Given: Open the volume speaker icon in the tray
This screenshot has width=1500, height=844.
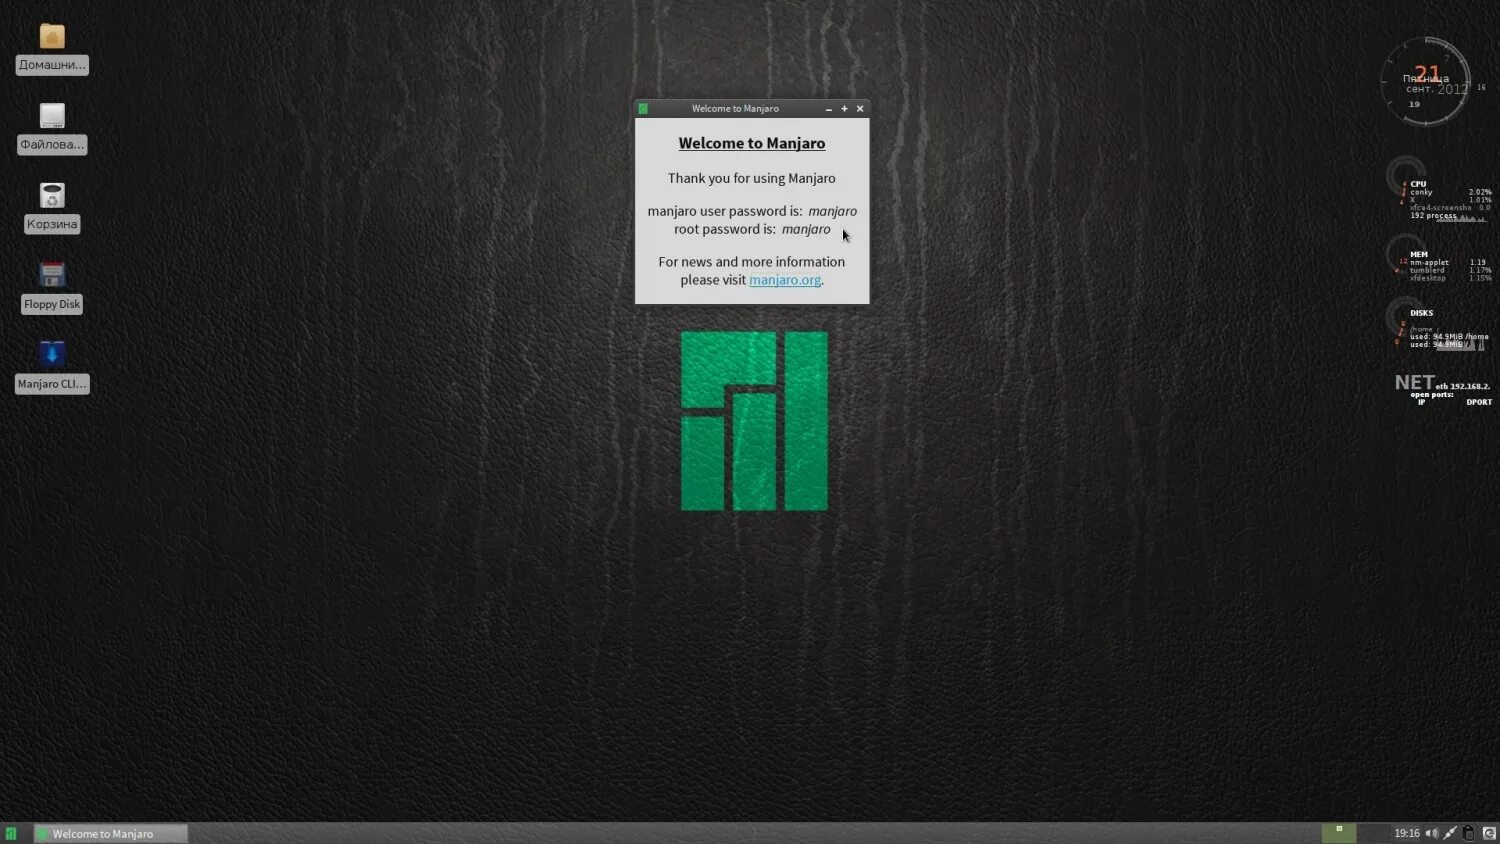Looking at the screenshot, I should [1431, 833].
